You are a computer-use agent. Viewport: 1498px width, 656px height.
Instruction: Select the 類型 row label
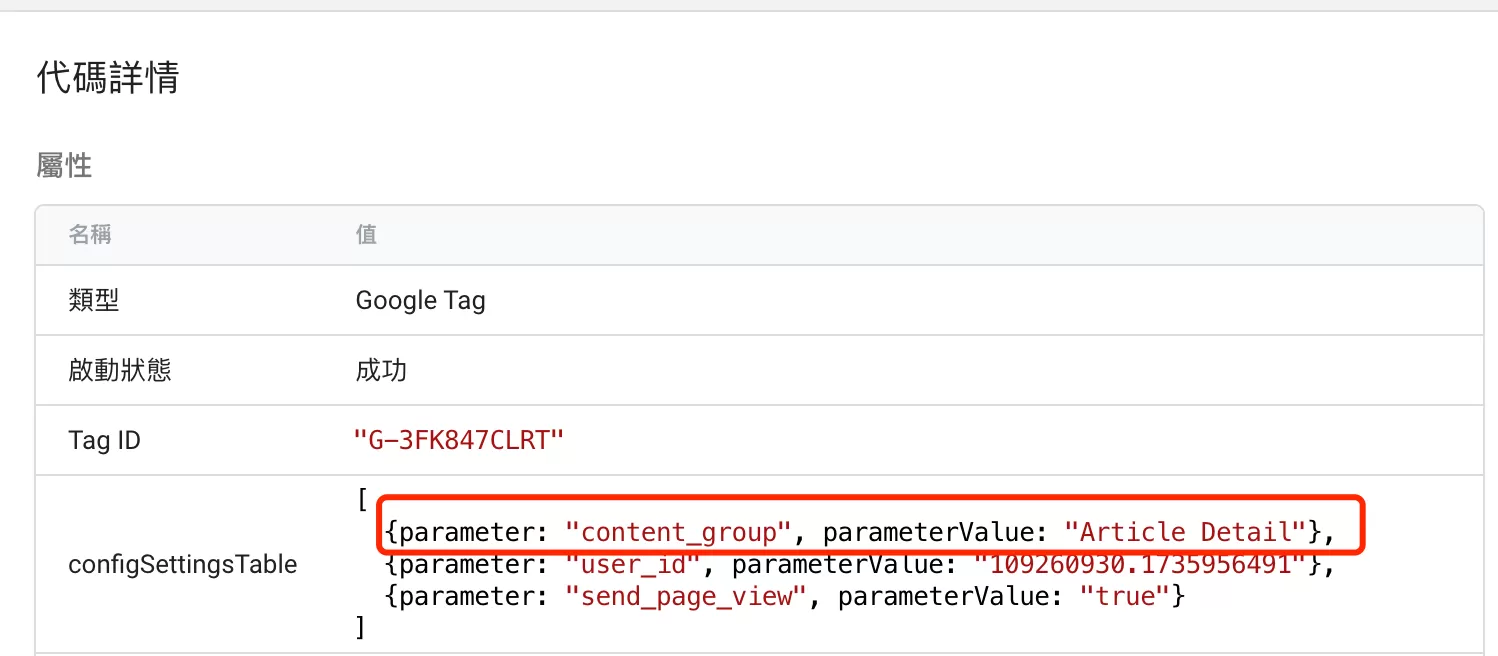(x=94, y=300)
